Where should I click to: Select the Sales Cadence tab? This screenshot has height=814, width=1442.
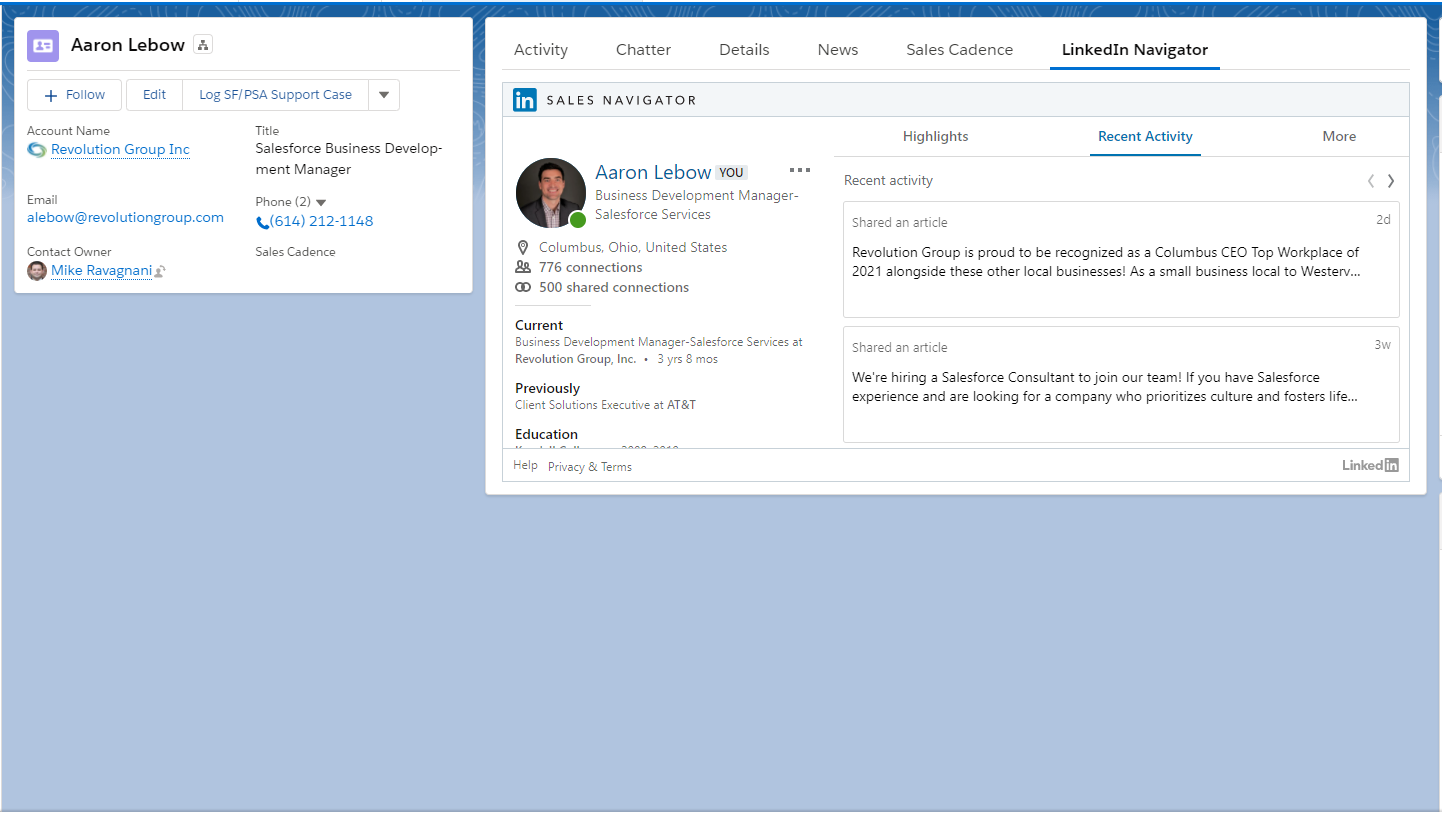[960, 49]
